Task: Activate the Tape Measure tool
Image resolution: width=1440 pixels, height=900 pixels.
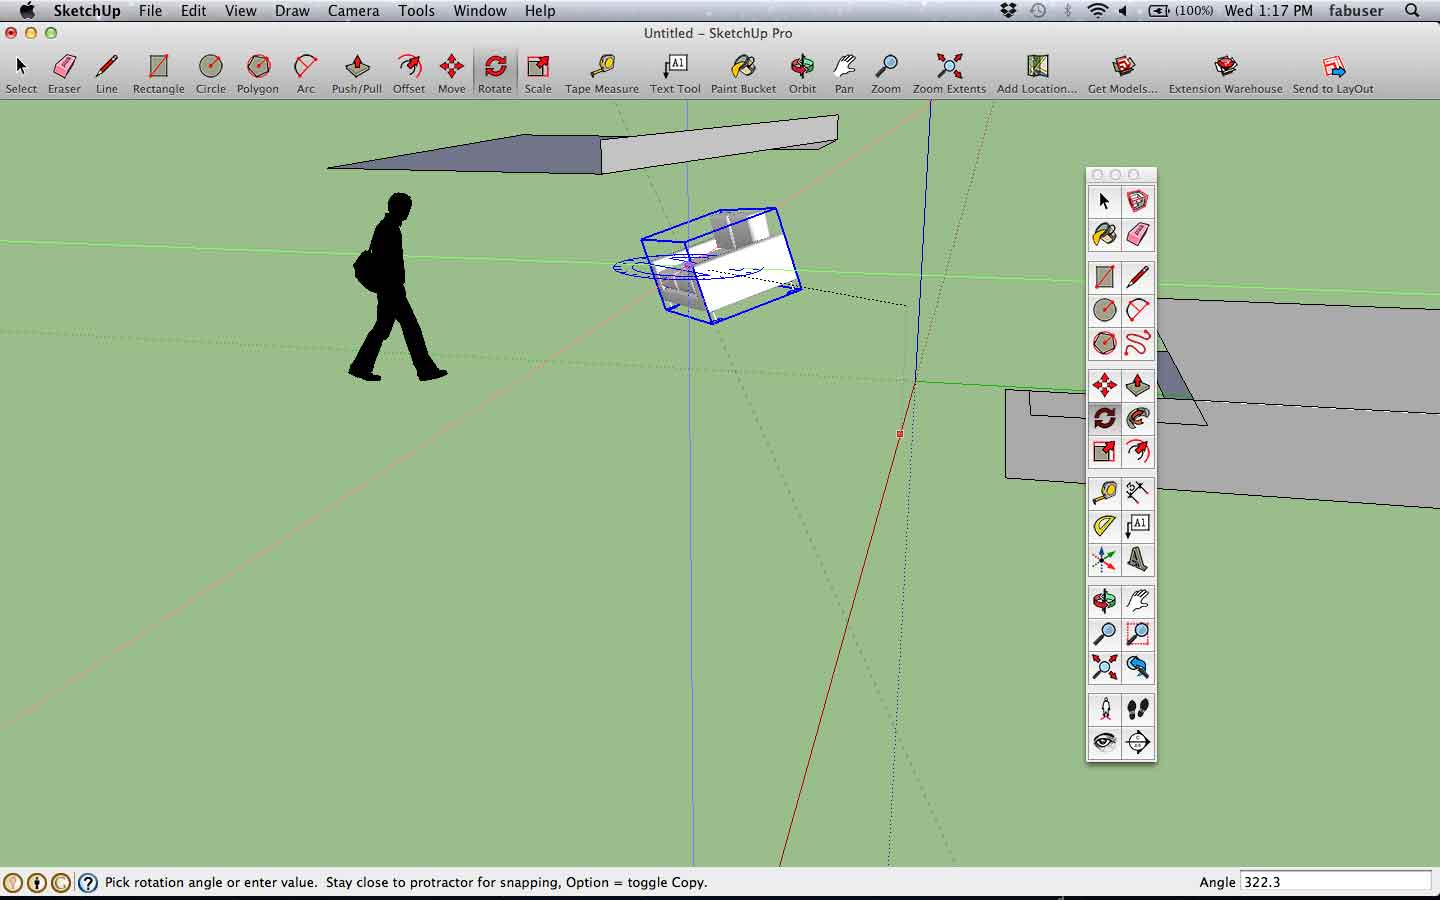Action: coord(601,70)
